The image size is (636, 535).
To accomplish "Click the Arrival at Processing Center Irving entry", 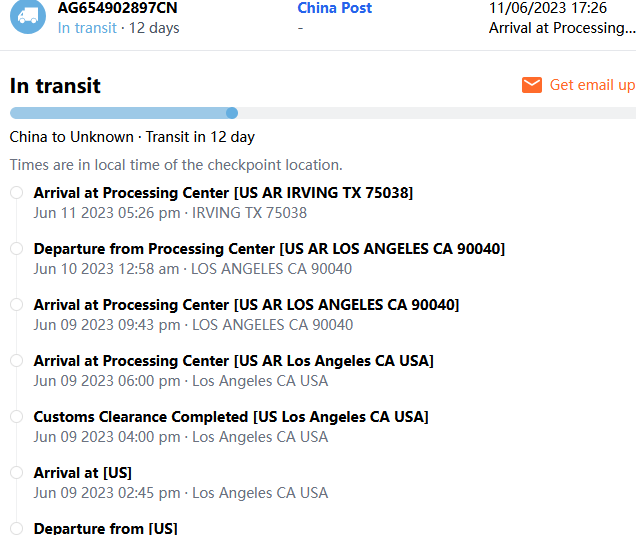I will pyautogui.click(x=223, y=193).
